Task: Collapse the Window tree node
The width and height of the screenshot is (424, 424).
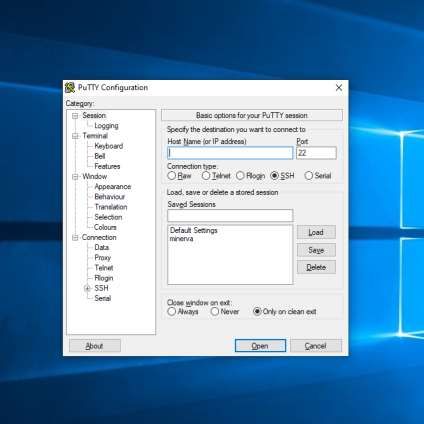Action: point(75,177)
